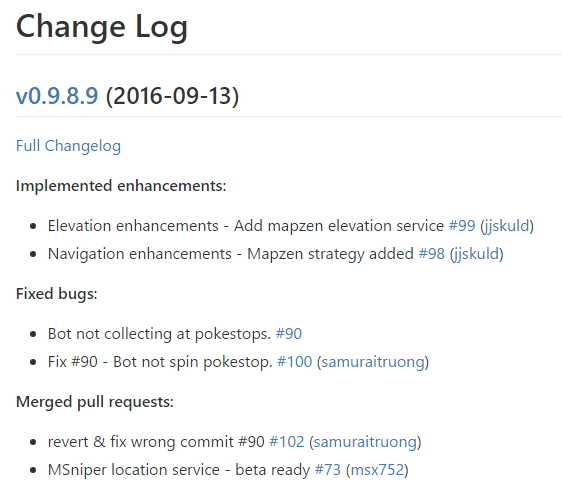Open pull request #73 link
Image resolution: width=562 pixels, height=492 pixels.
328,469
